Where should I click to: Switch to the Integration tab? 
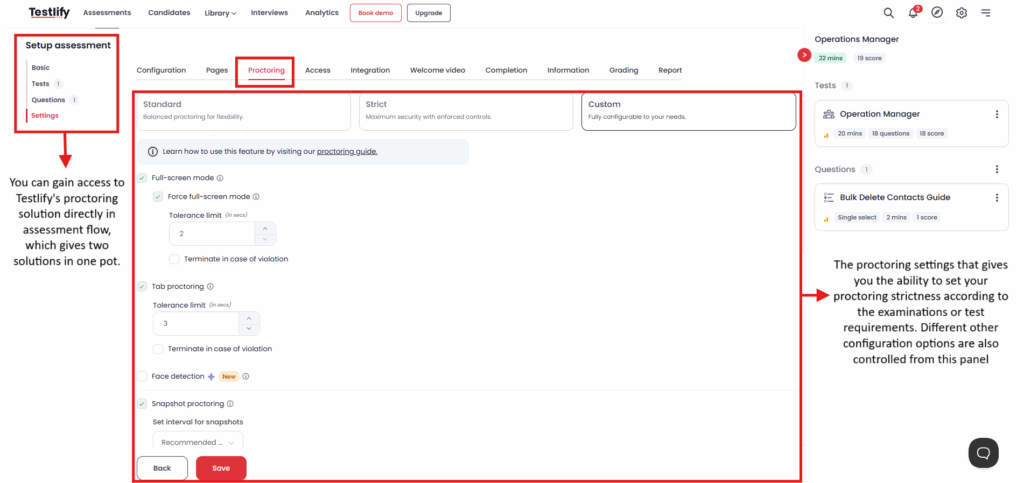click(370, 70)
